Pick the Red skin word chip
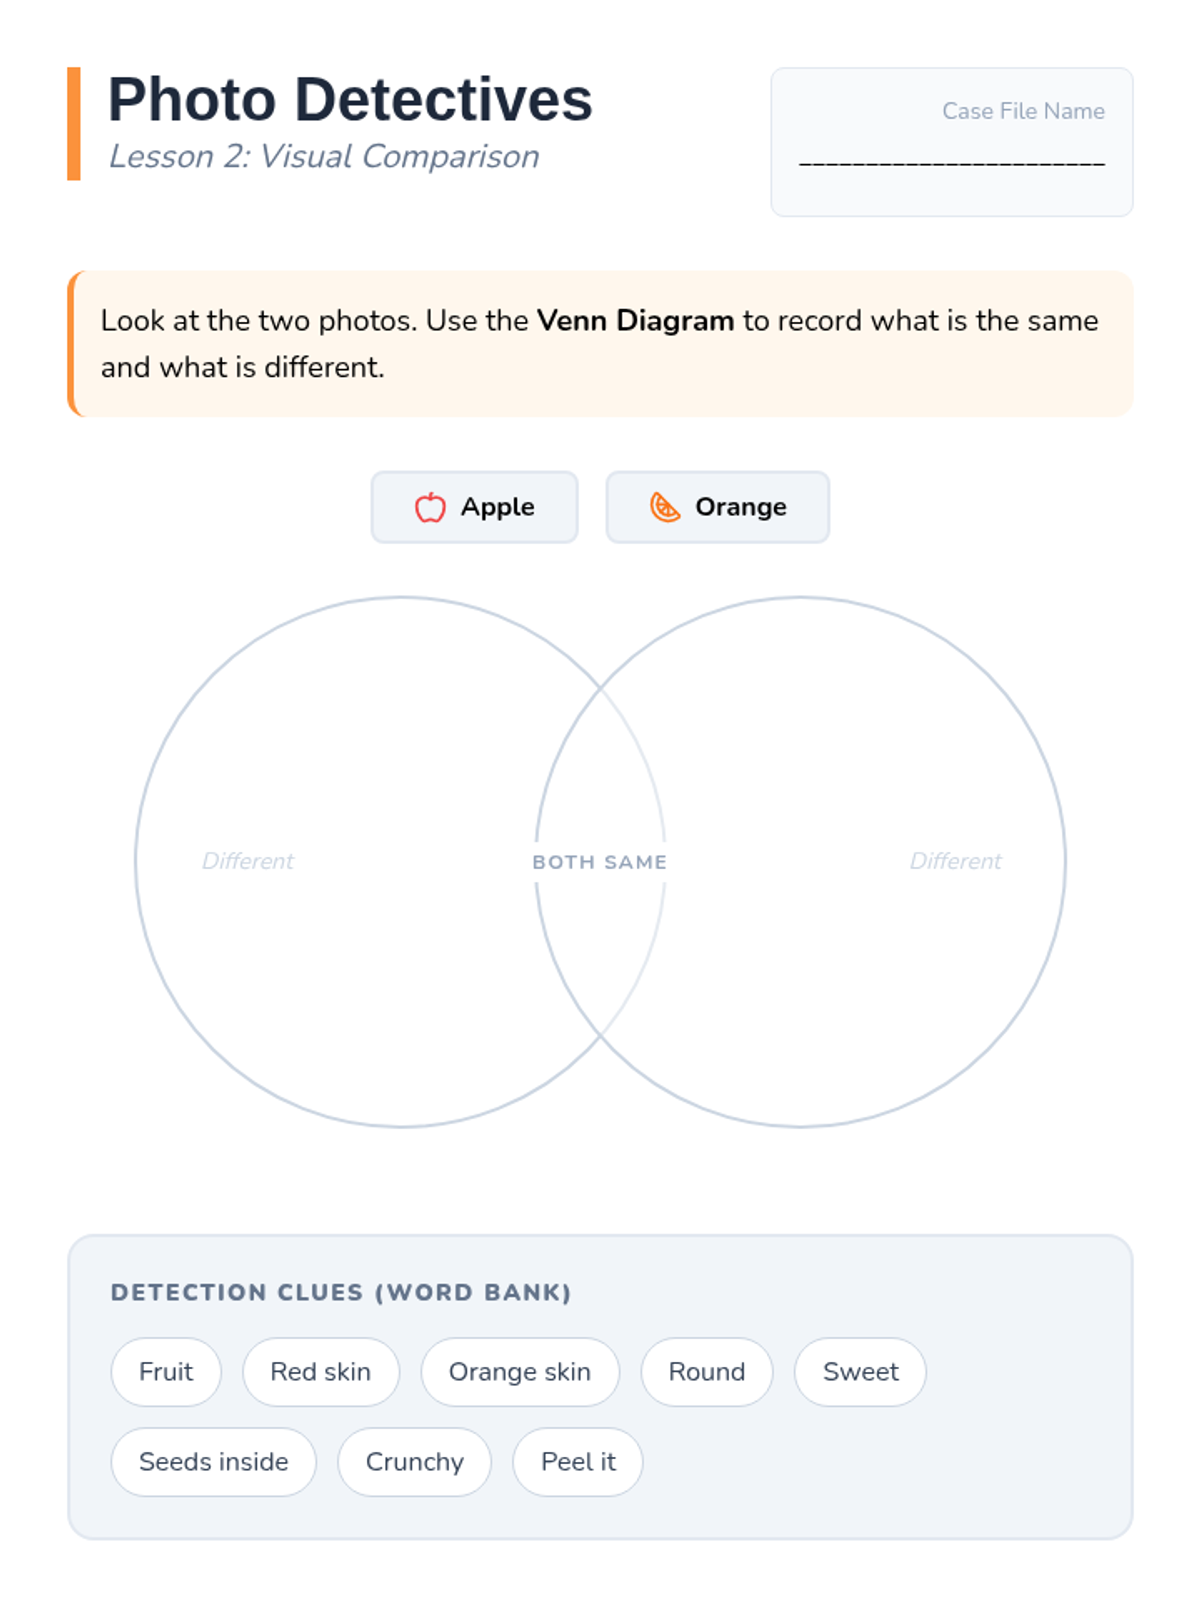1200x1600 pixels. pyautogui.click(x=320, y=1372)
